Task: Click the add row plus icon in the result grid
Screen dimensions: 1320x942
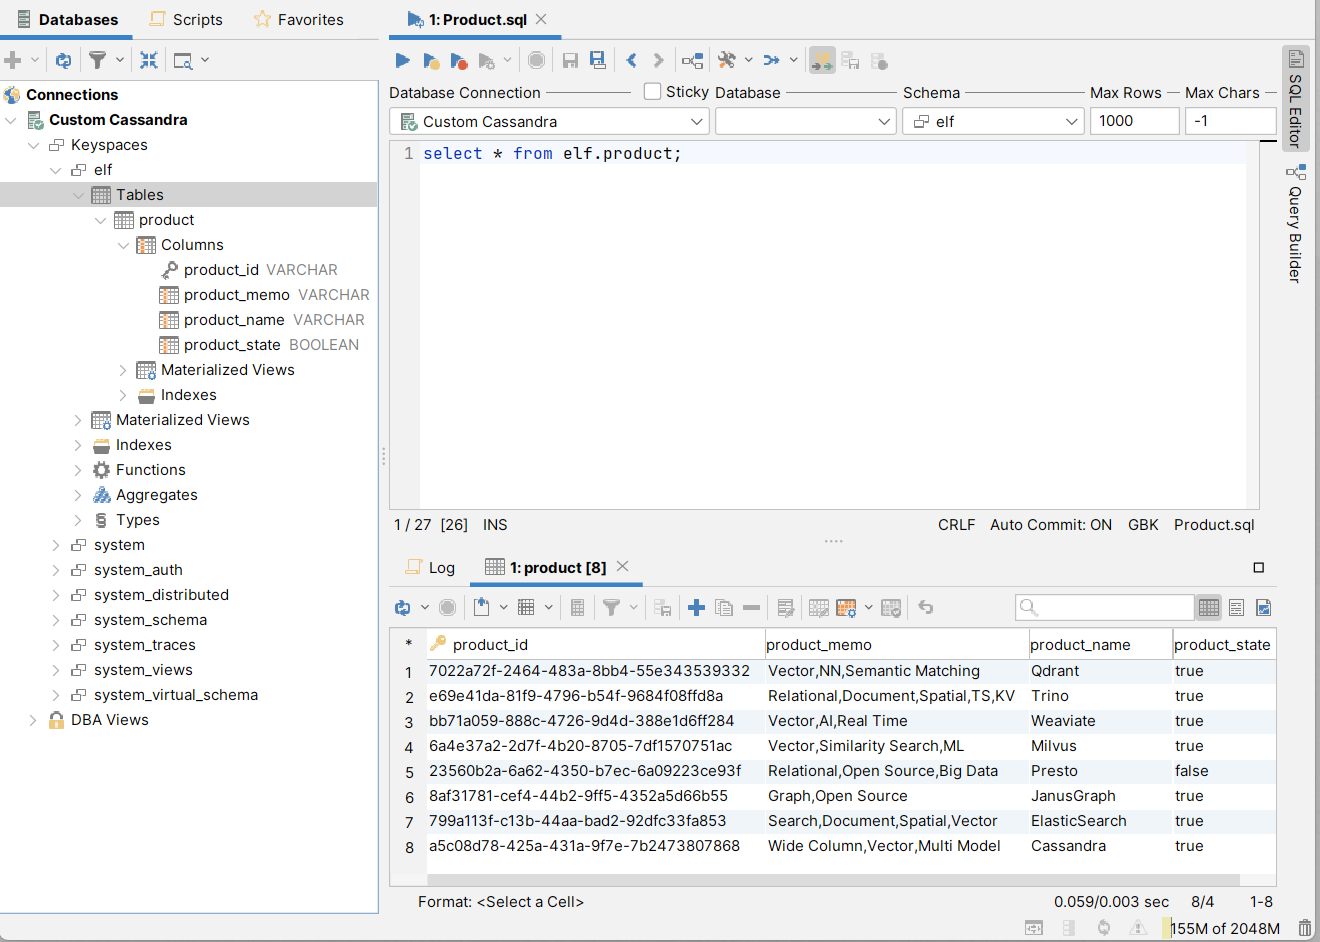Action: coord(697,607)
